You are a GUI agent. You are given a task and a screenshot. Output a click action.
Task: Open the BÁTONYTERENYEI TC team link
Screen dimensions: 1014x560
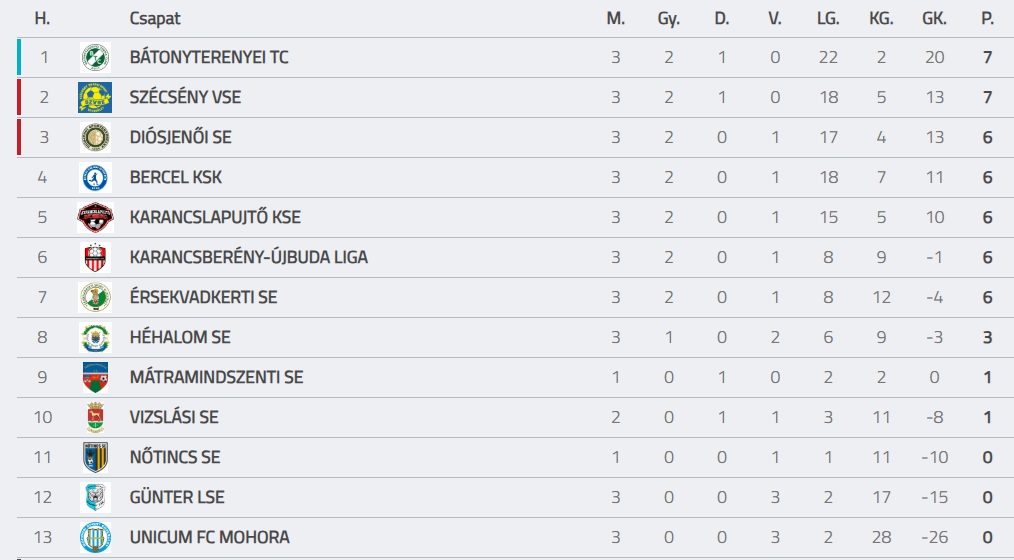tap(209, 58)
